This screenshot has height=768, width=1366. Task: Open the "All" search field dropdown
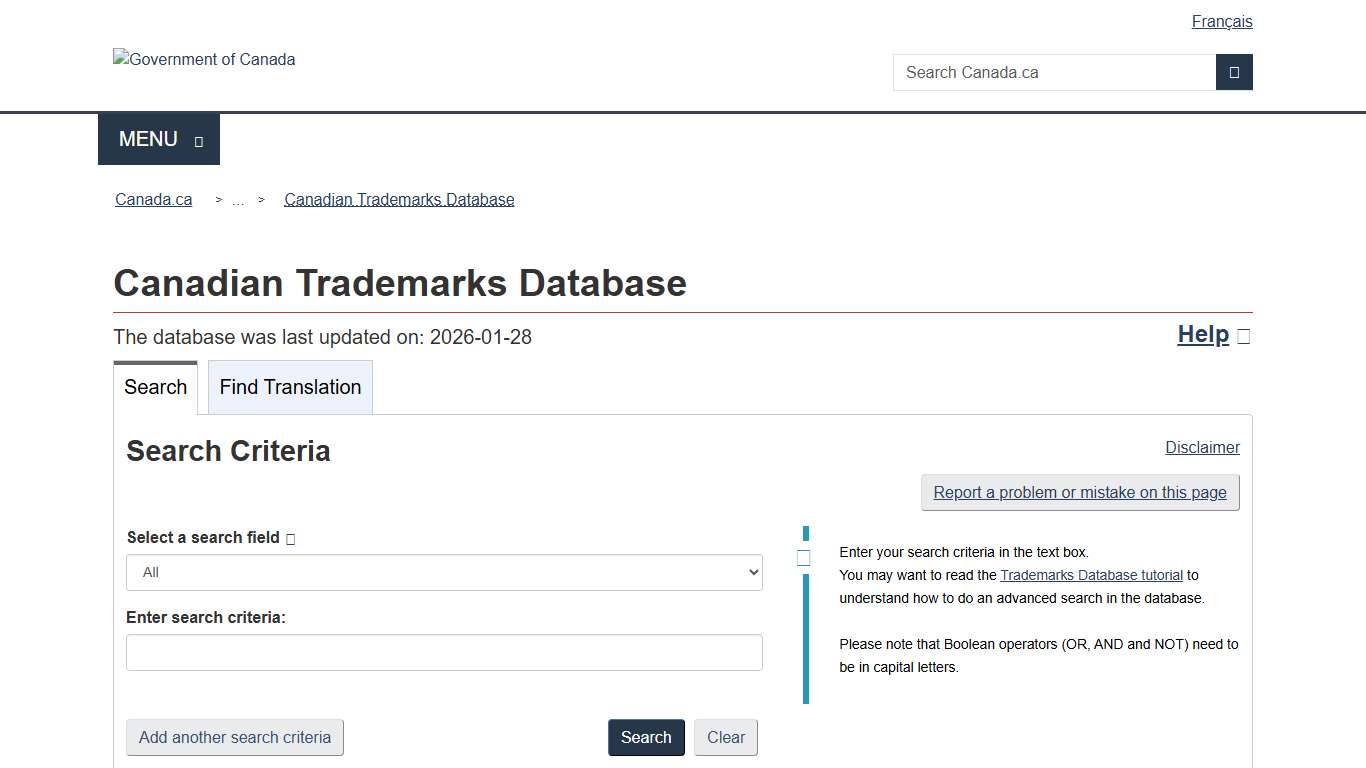(444, 572)
